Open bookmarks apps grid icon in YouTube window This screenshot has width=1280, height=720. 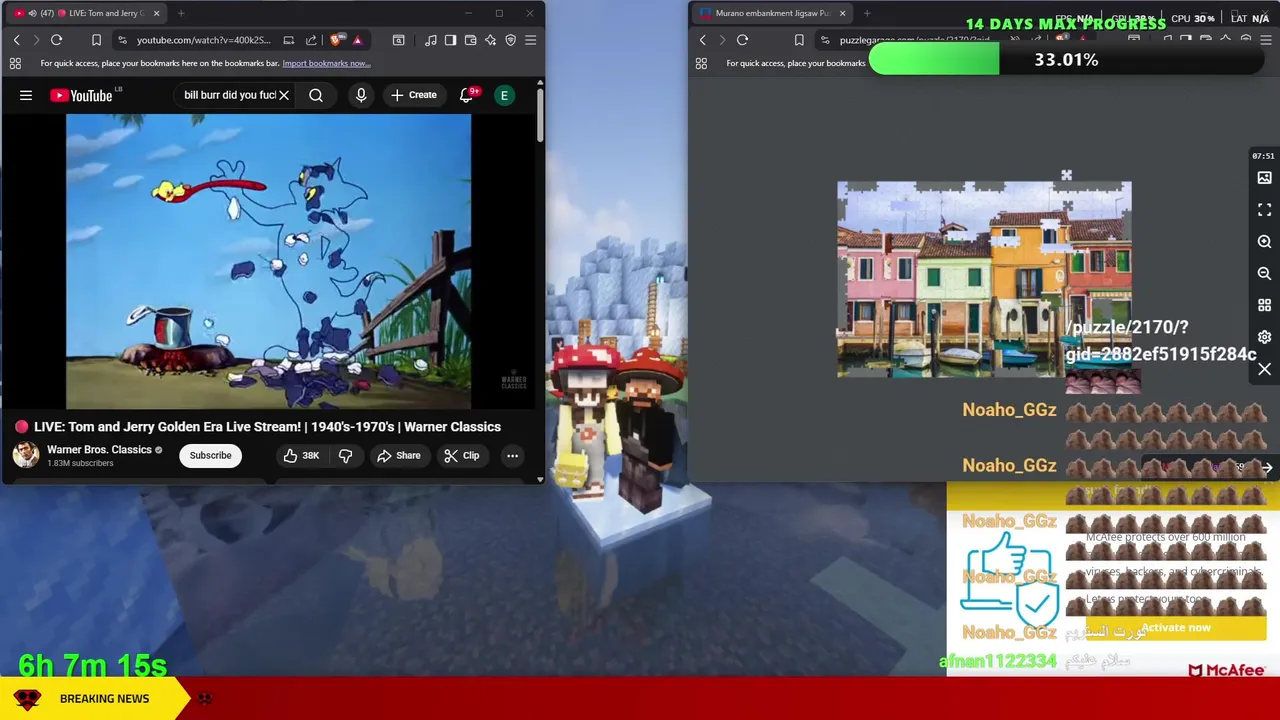click(15, 63)
